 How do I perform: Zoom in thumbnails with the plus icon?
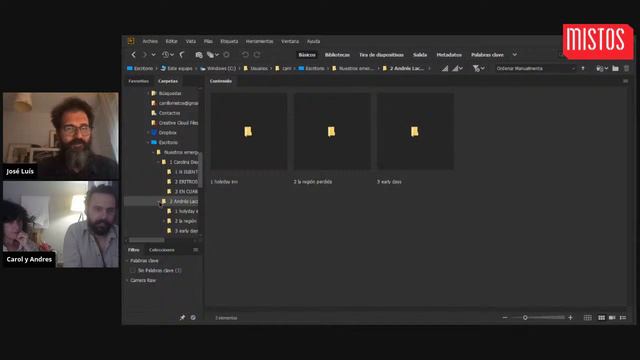click(570, 318)
